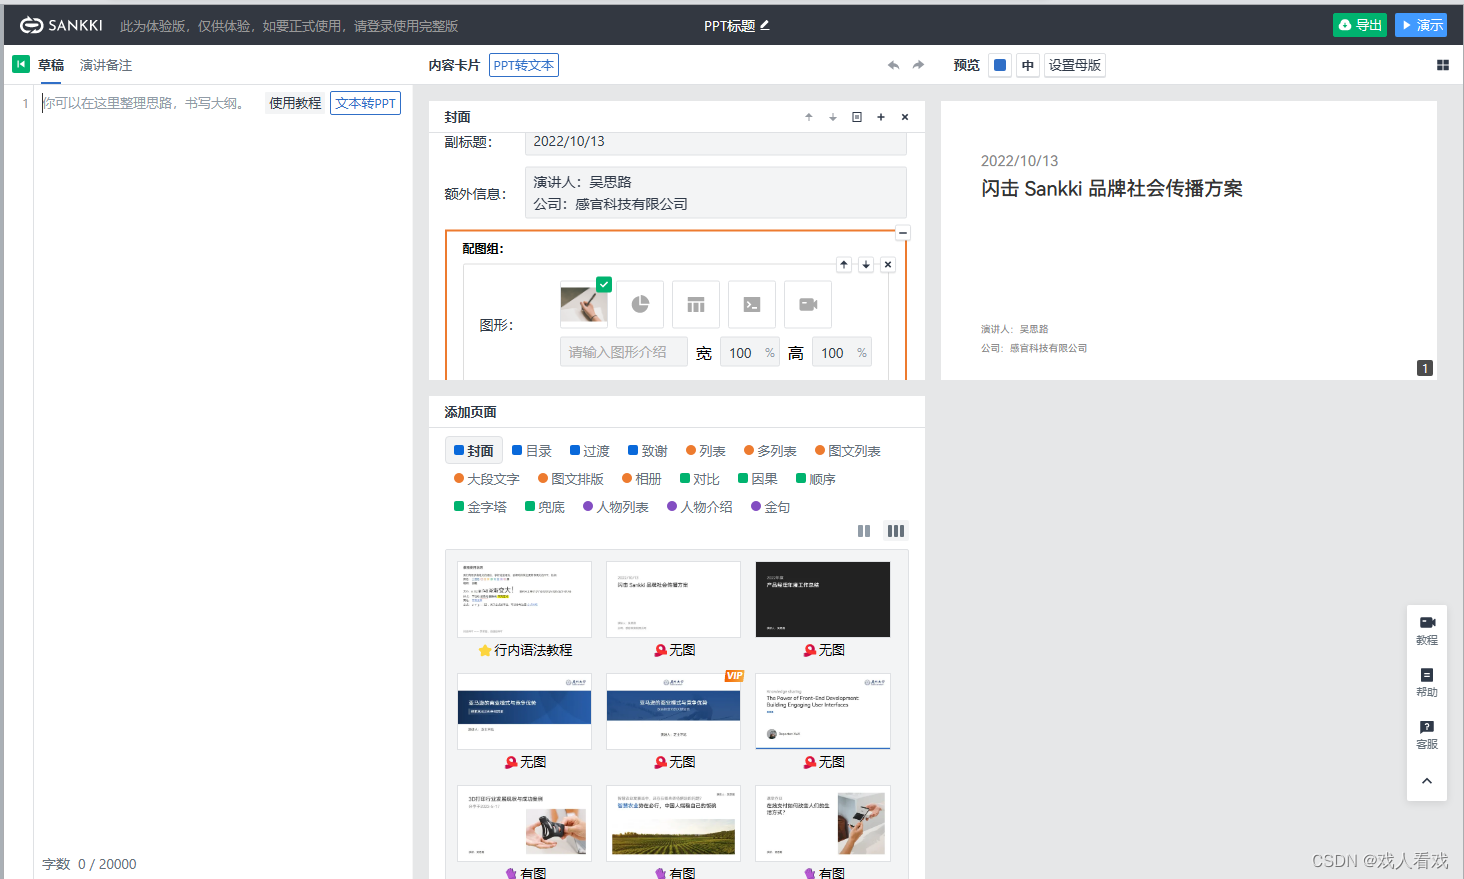Undo the last action arrow
The width and height of the screenshot is (1464, 879).
893,65
